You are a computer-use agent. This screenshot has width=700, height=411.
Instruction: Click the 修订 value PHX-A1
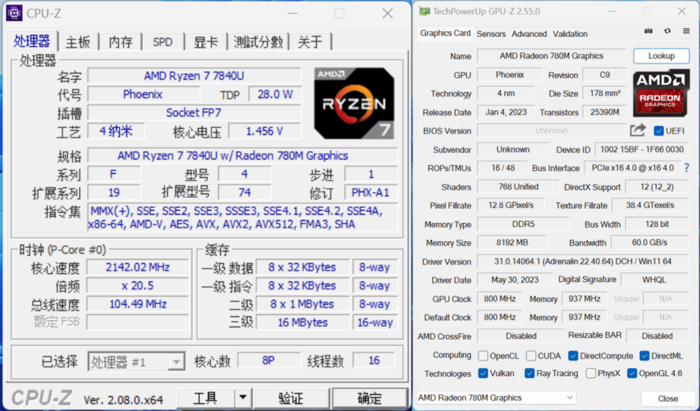coord(370,193)
